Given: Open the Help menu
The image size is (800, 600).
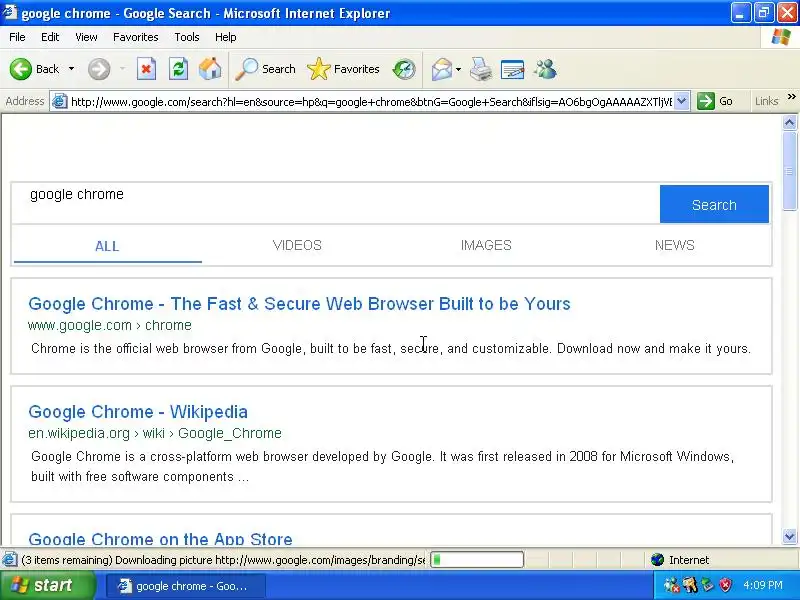Looking at the screenshot, I should click(x=226, y=37).
